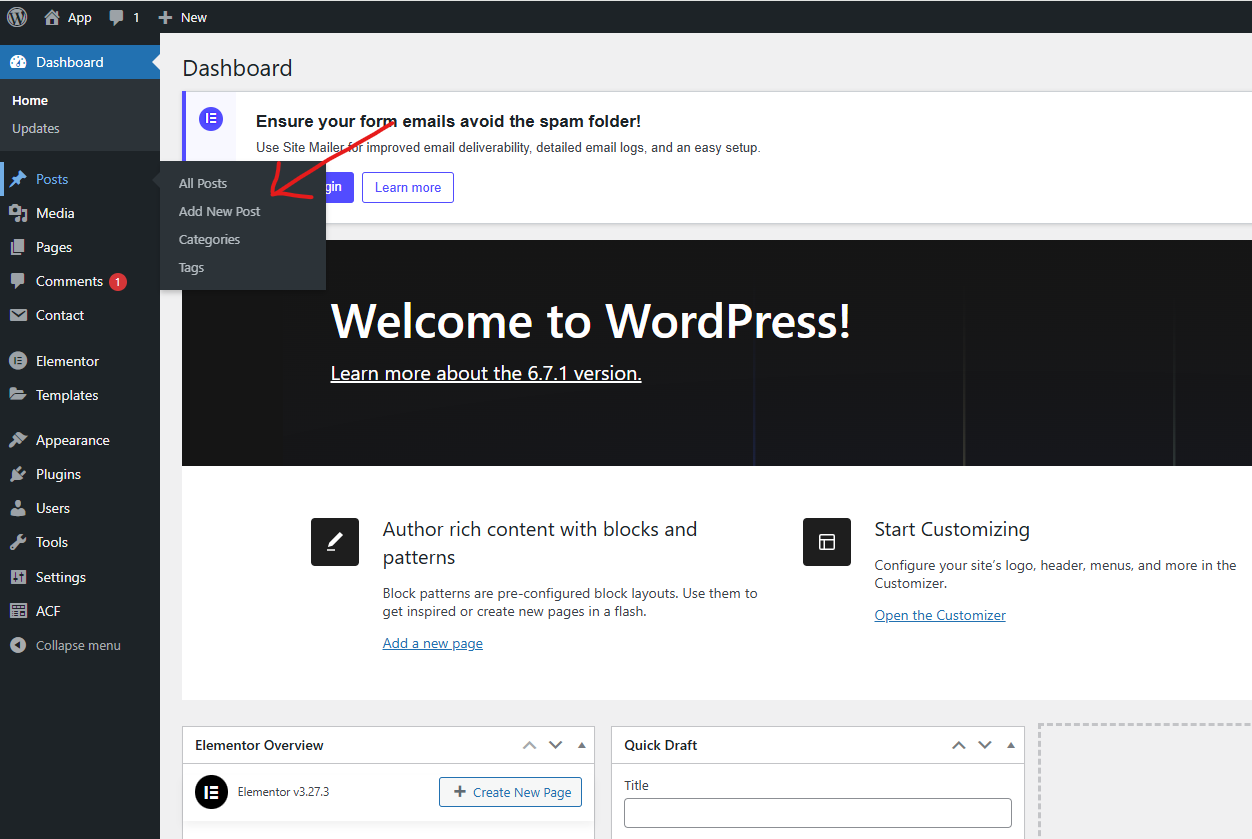Viewport: 1252px width, 839px height.
Task: Open comments bubble in admin bar
Action: tap(117, 18)
